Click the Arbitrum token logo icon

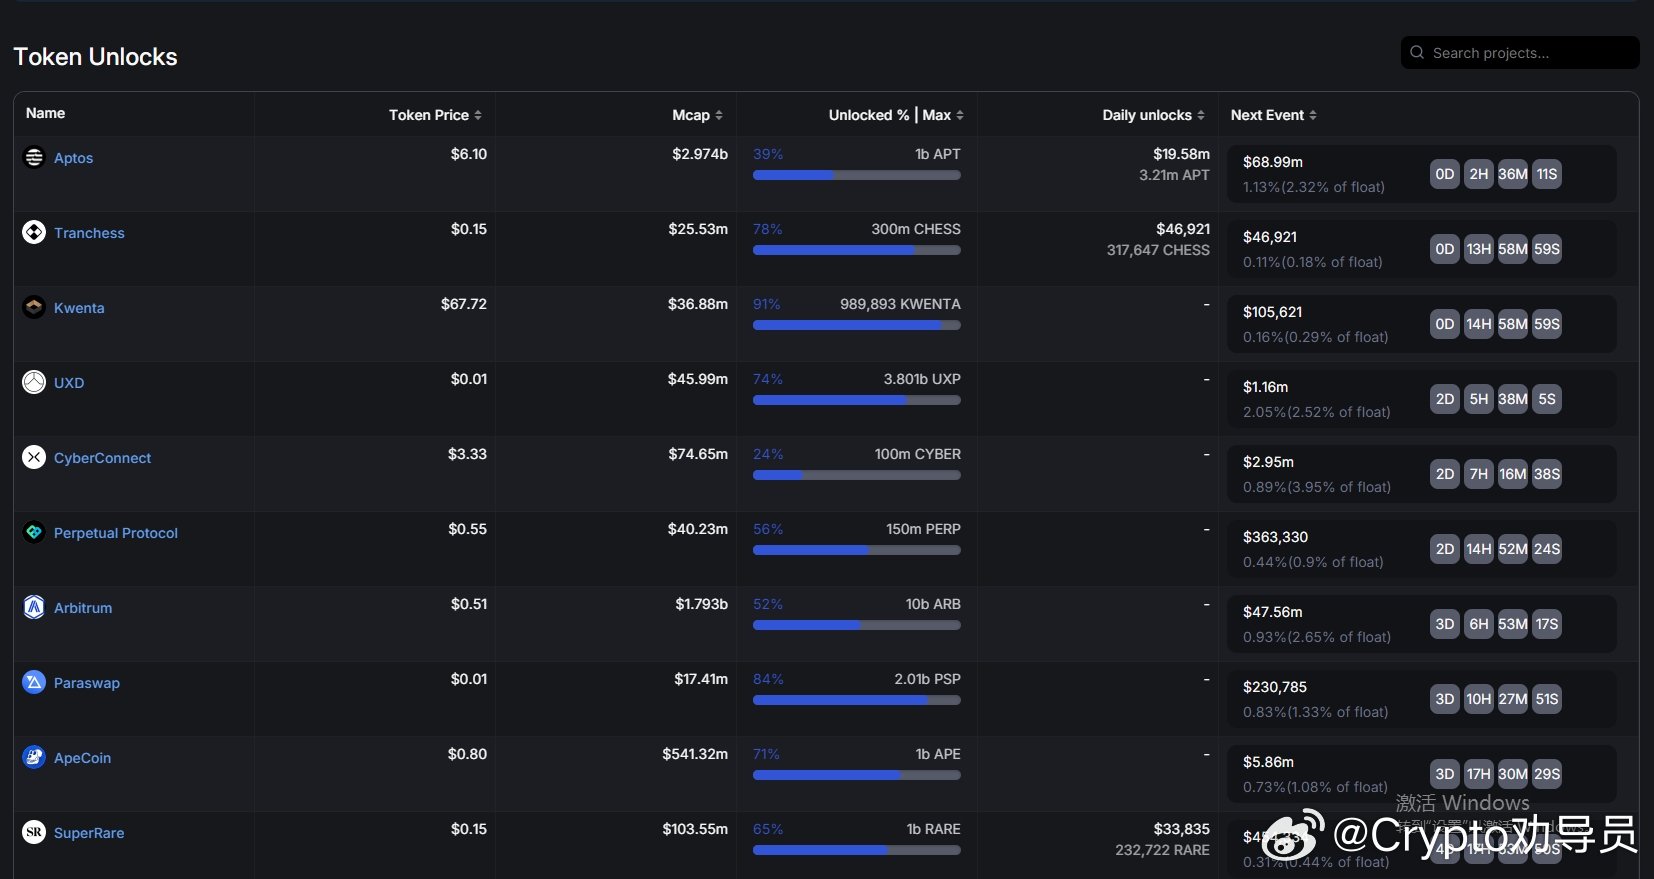tap(34, 607)
